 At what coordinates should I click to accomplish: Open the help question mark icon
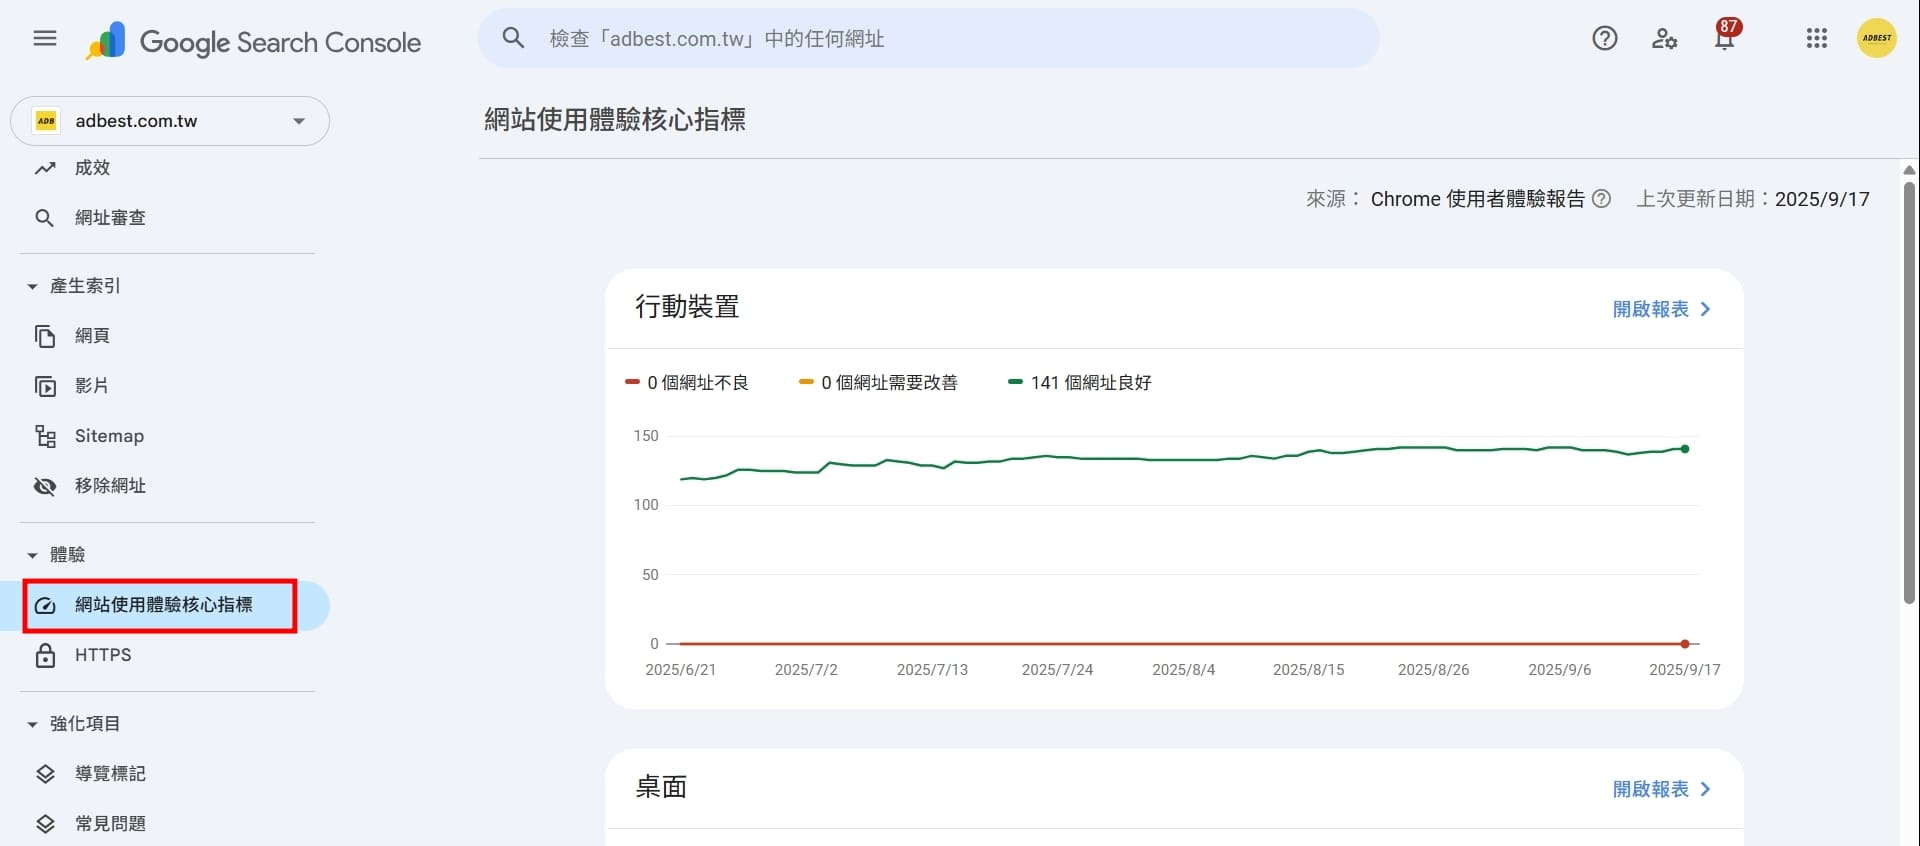[x=1605, y=39]
